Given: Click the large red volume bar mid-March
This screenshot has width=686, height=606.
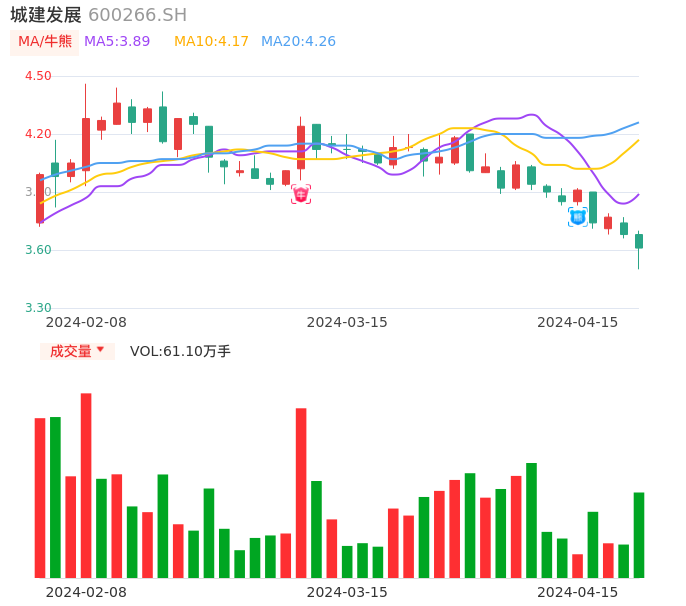Looking at the screenshot, I should (x=301, y=493).
